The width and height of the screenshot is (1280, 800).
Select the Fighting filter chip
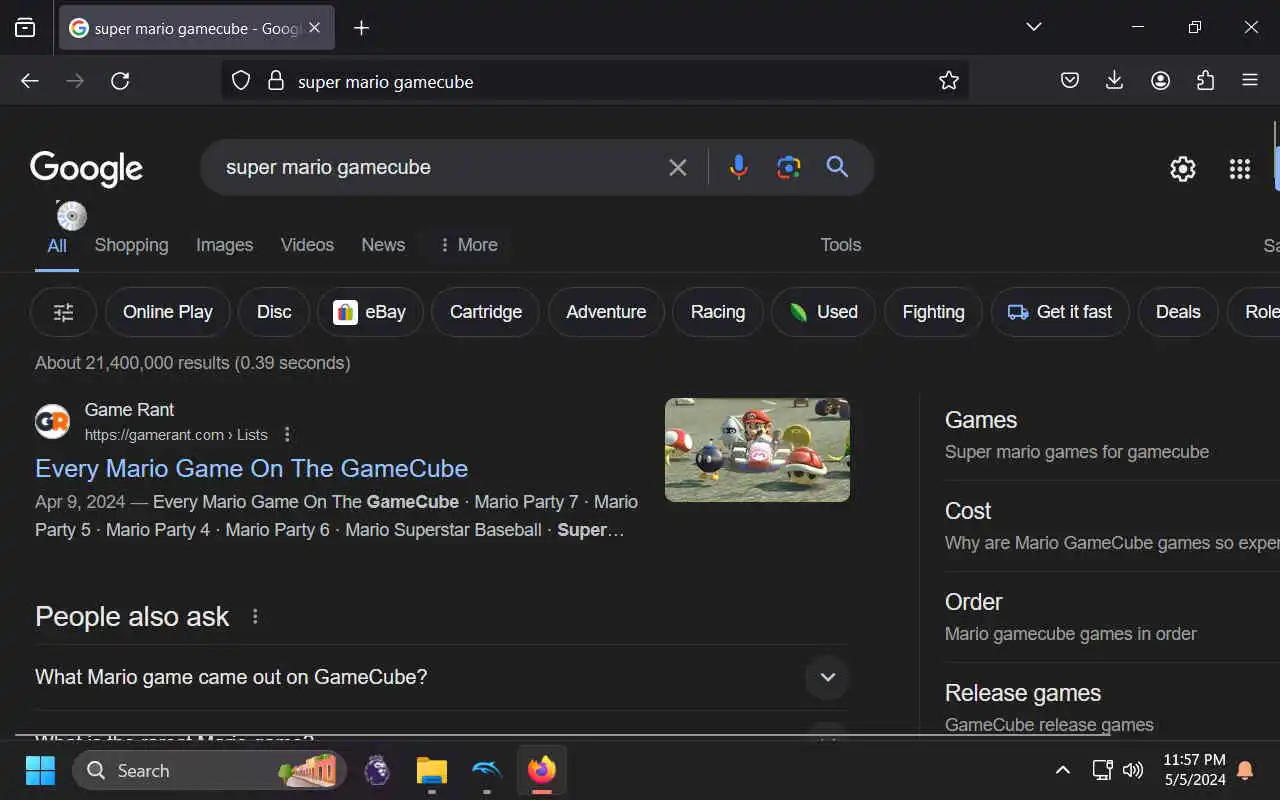pyautogui.click(x=934, y=312)
